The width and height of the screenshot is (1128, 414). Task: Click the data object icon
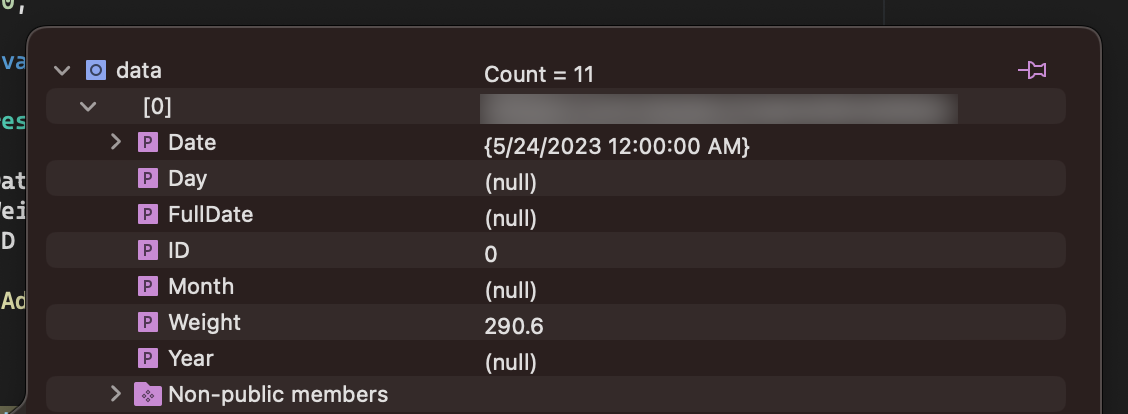[96, 71]
